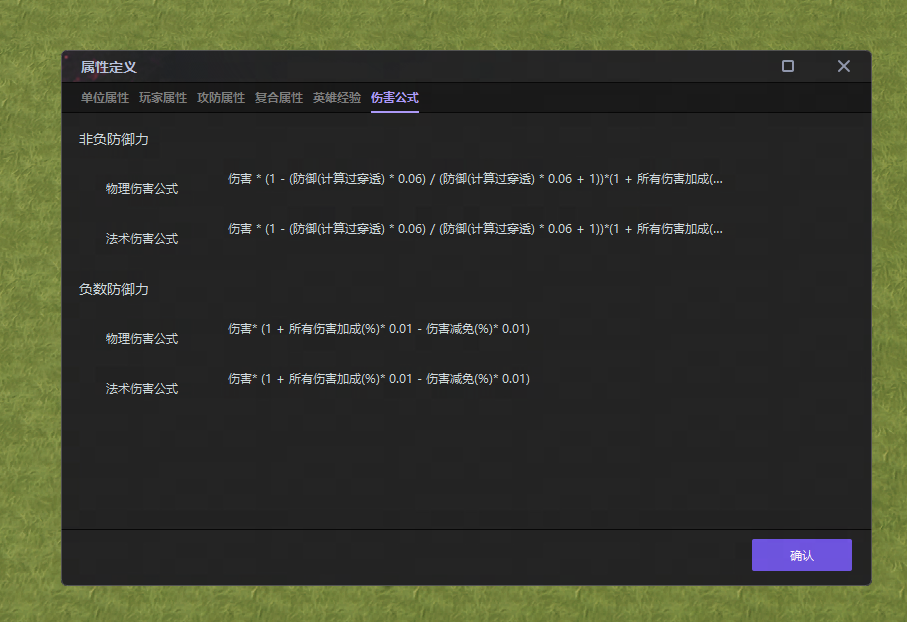907x622 pixels.
Task: Edit the 物理伤害公式 under 负数防御力
Action: pos(378,328)
